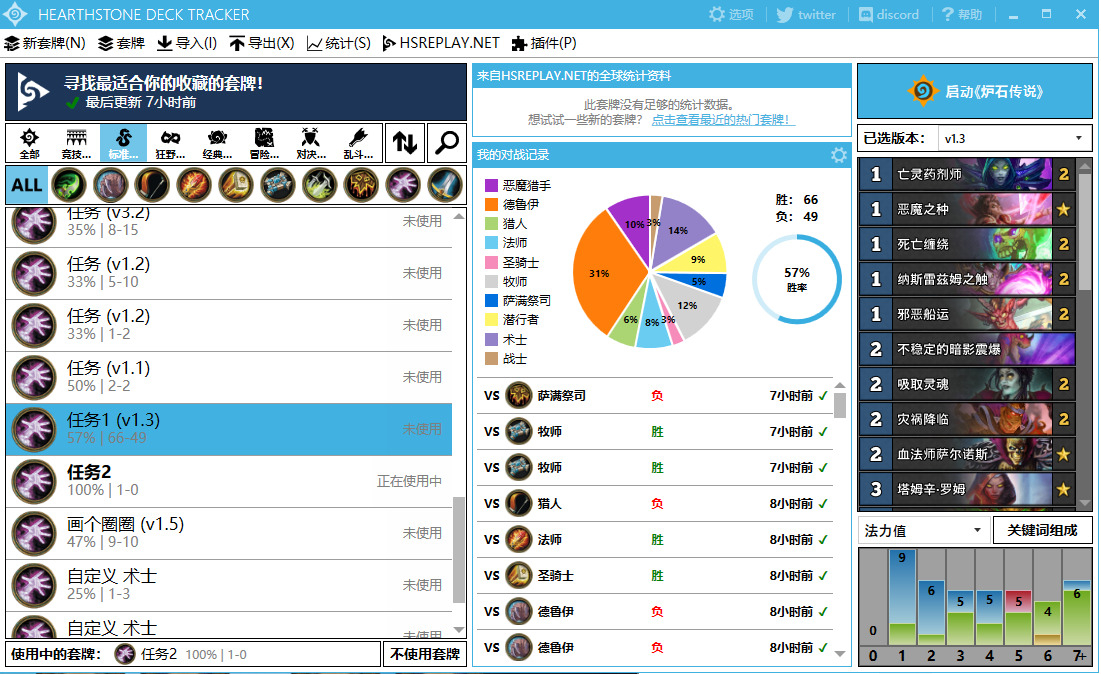This screenshot has height=674, width=1101.
Task: Select the 对决 duels deck filter
Action: coord(310,143)
